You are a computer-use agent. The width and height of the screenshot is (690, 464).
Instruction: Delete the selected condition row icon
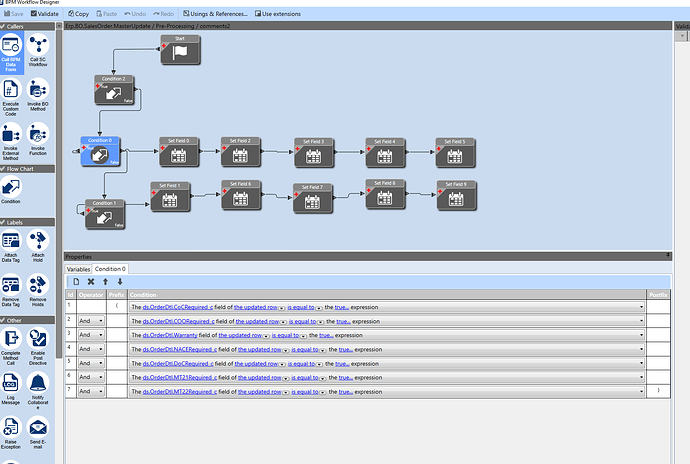click(91, 282)
